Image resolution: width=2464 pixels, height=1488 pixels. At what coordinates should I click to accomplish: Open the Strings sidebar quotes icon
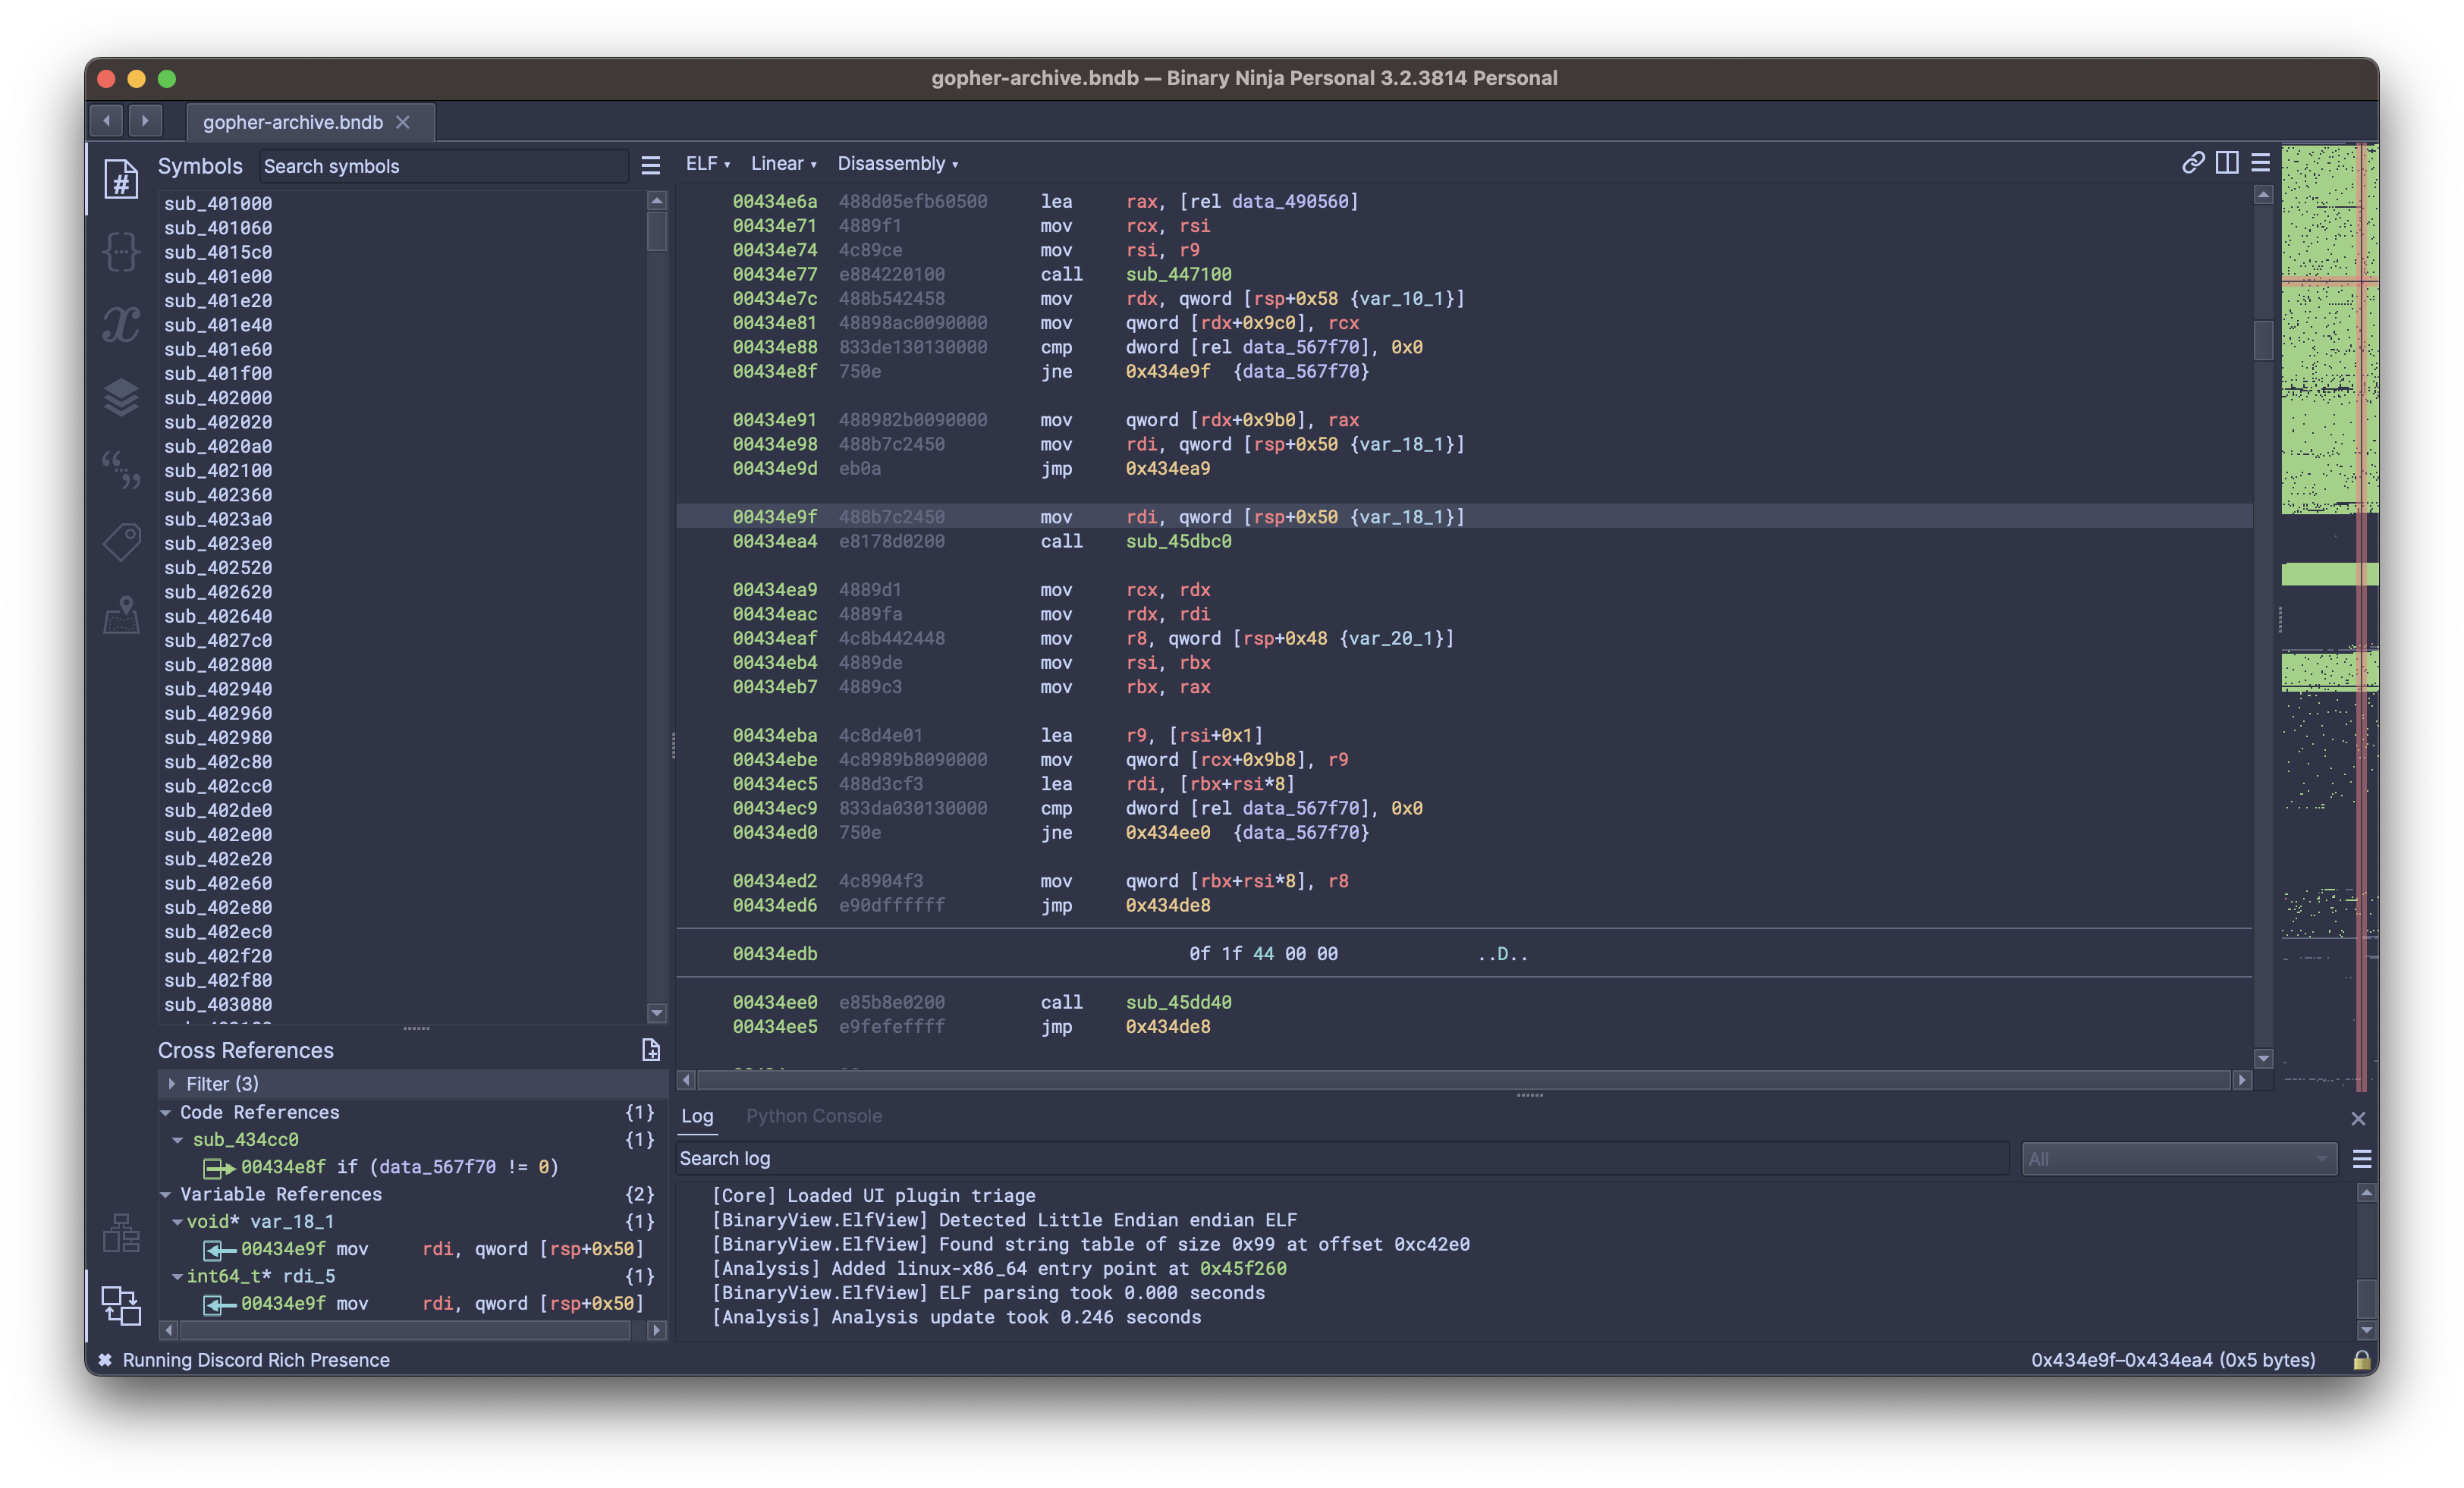pyautogui.click(x=121, y=469)
